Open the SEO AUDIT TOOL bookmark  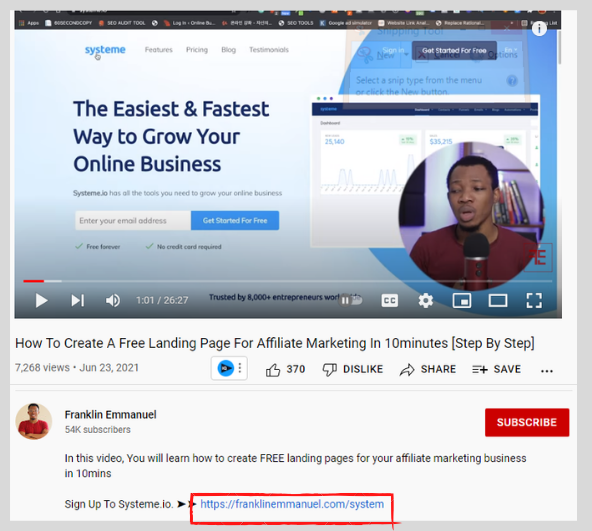122,23
